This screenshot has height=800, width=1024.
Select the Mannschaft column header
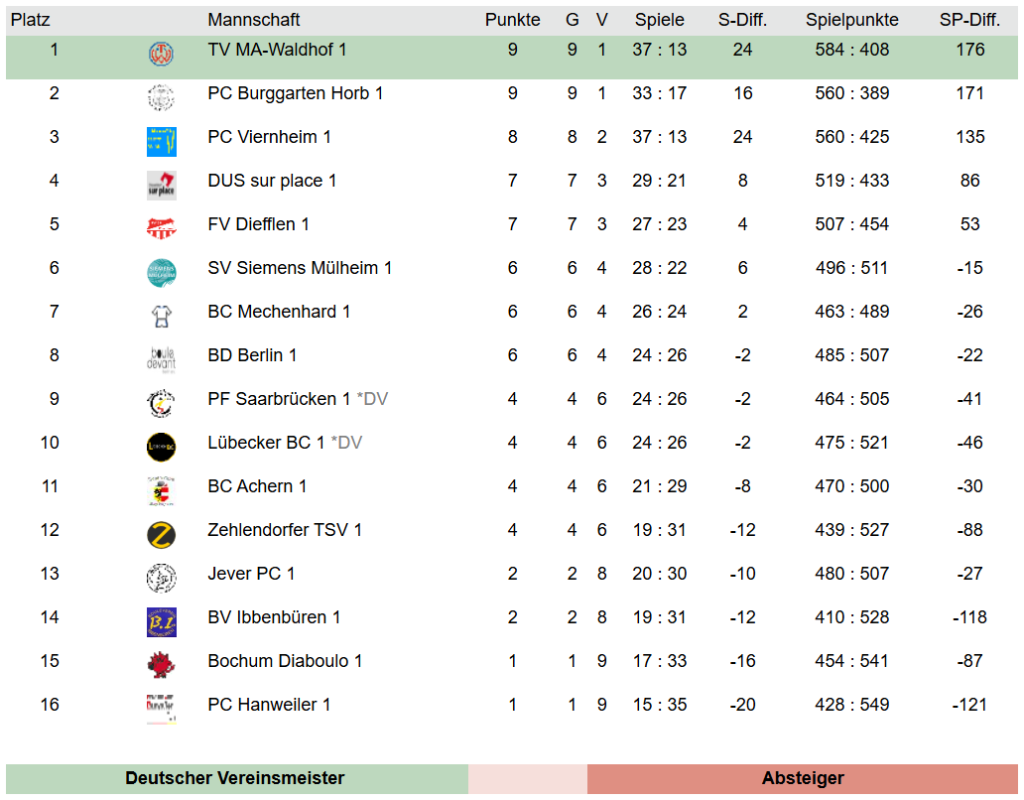click(x=253, y=20)
